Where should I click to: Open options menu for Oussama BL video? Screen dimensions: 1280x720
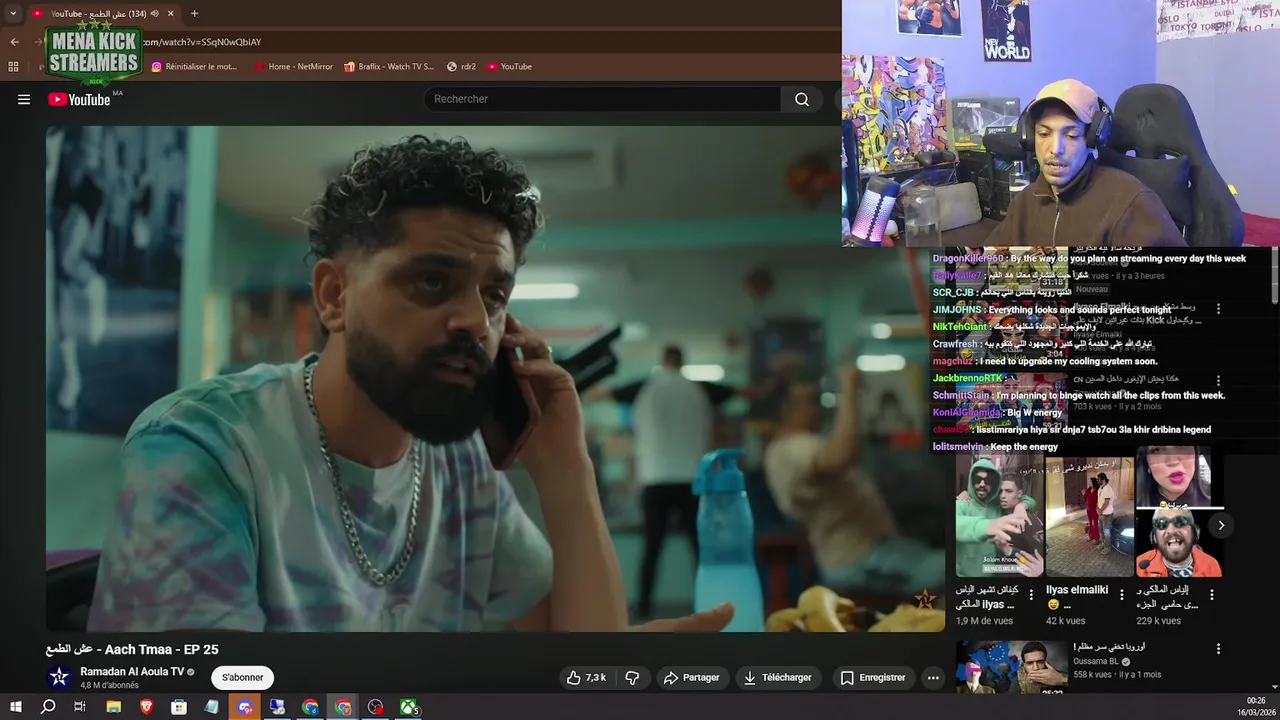point(1218,649)
